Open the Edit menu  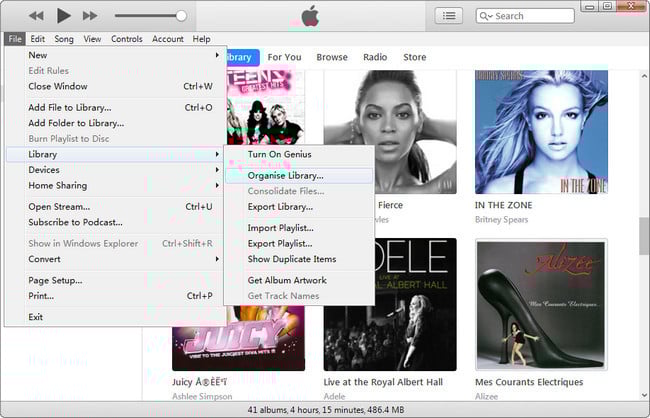point(37,39)
